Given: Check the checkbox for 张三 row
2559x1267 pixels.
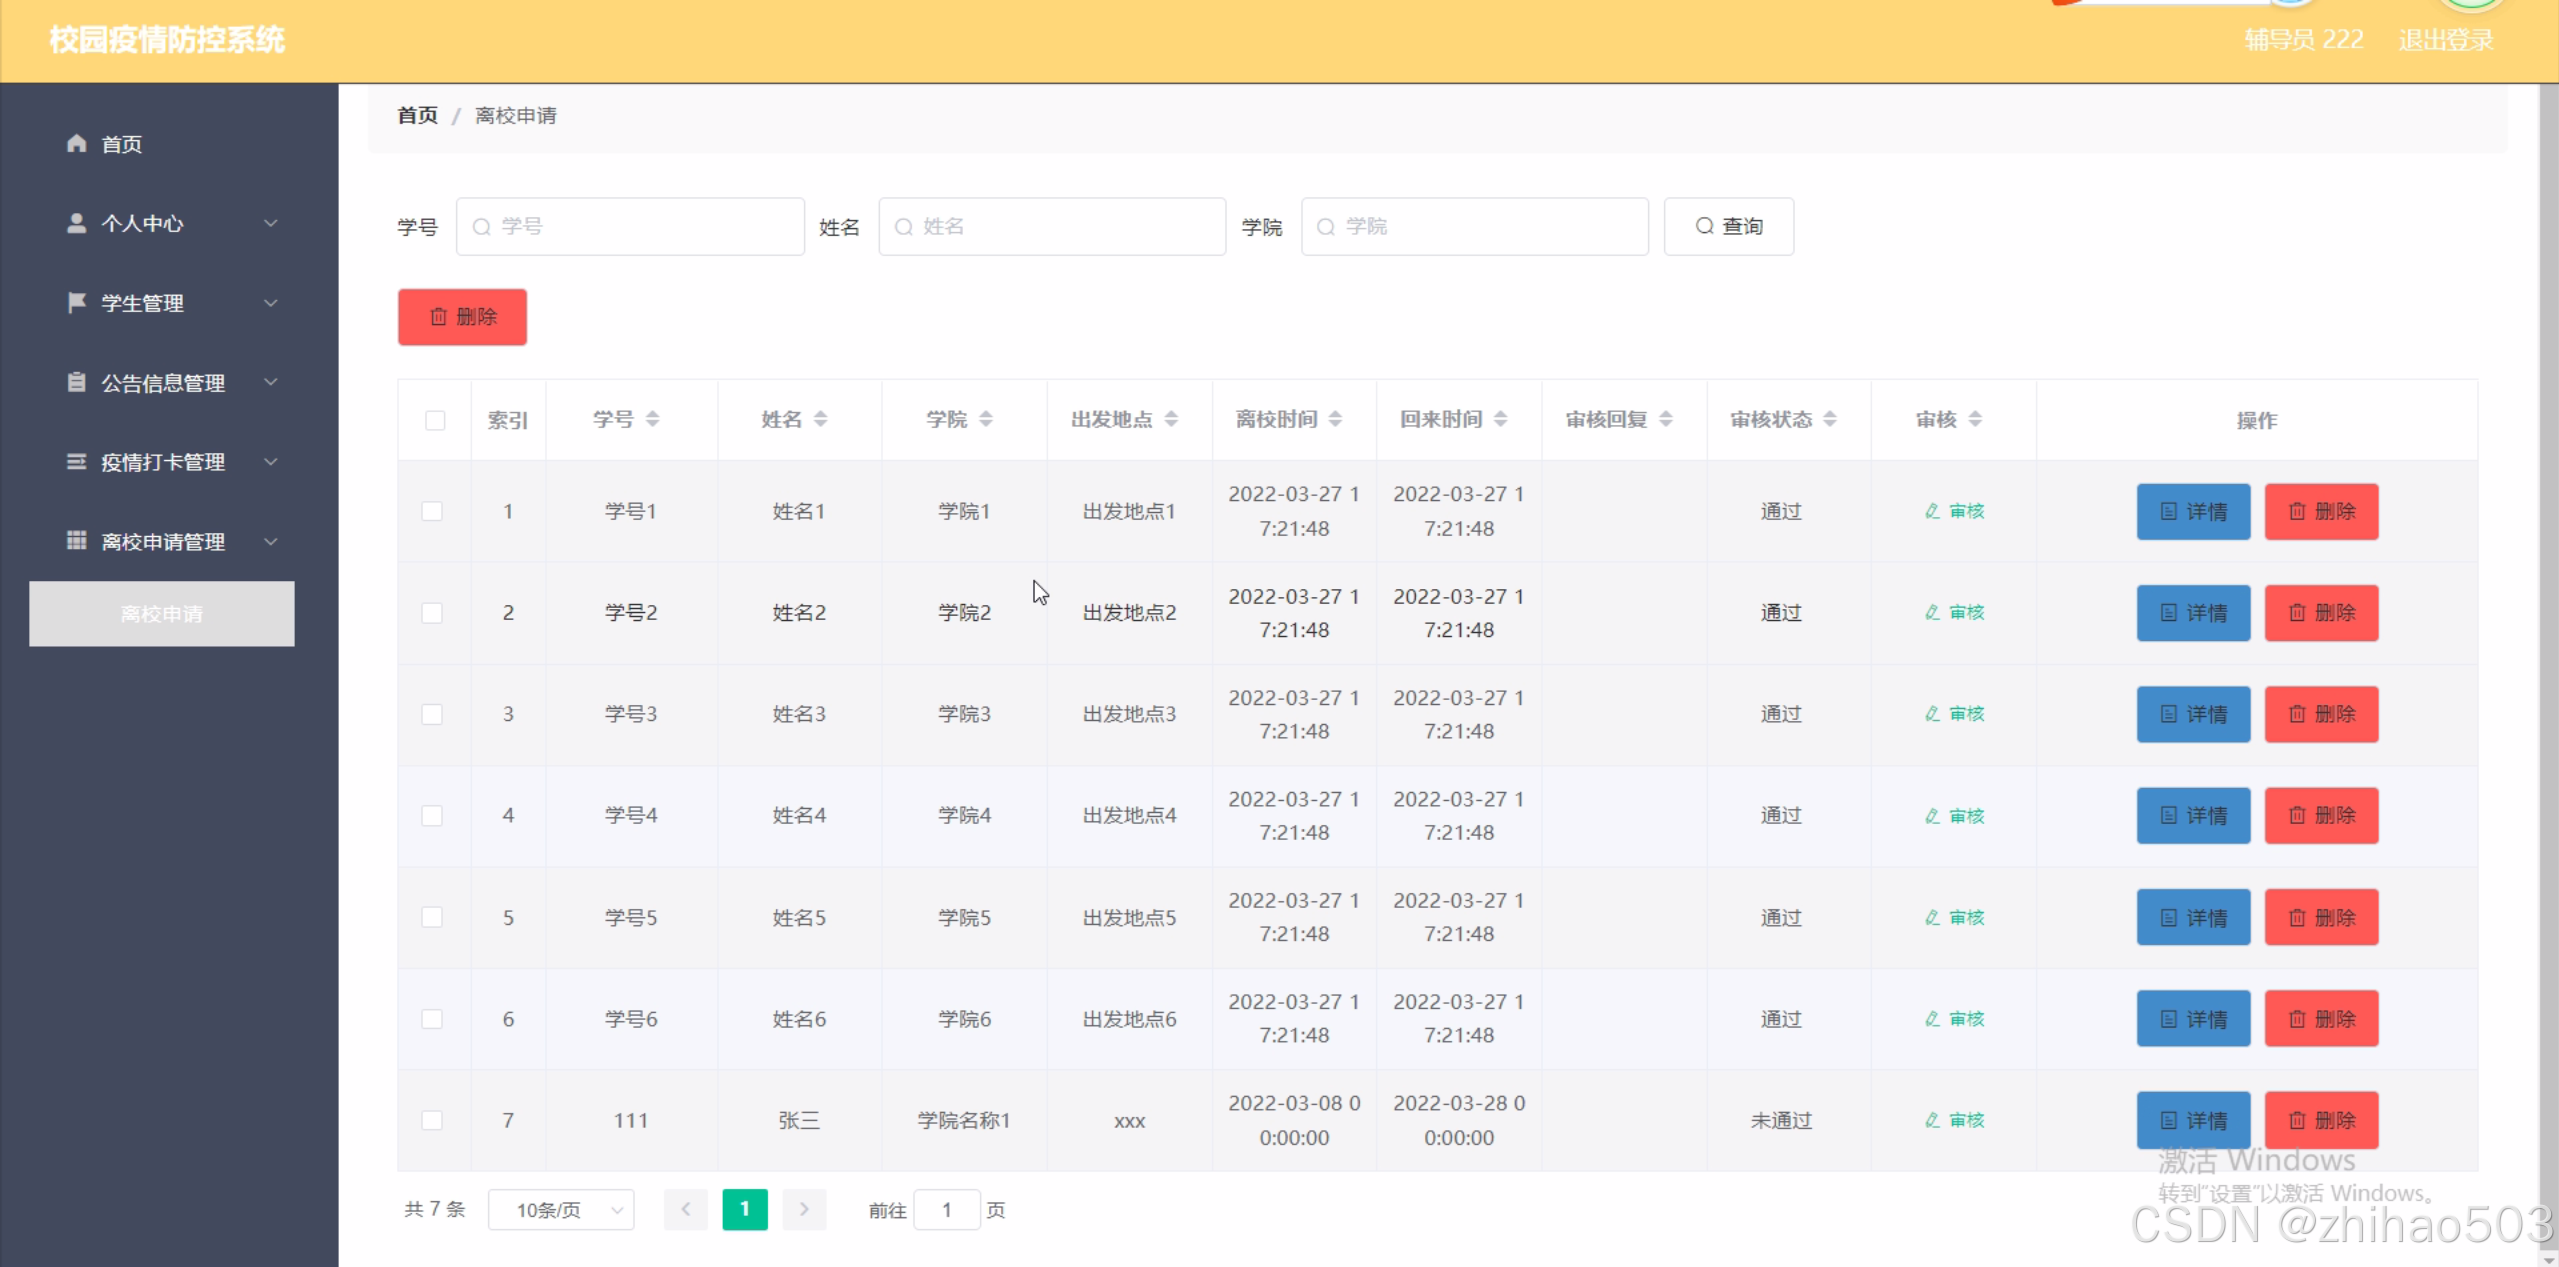Looking at the screenshot, I should [x=432, y=1120].
